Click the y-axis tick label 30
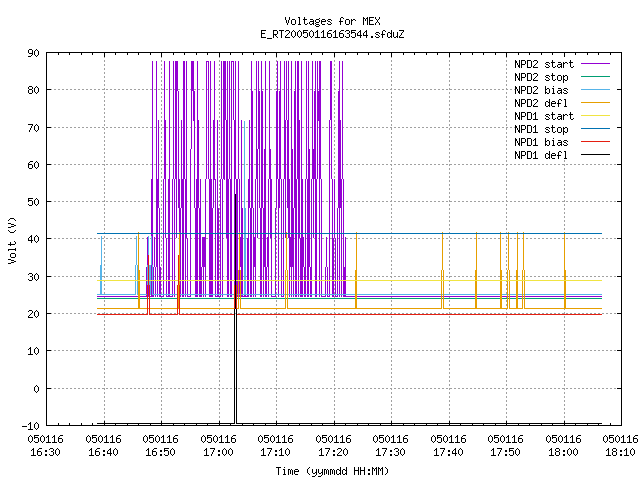Screen dimensions: 640x480 click(x=33, y=277)
